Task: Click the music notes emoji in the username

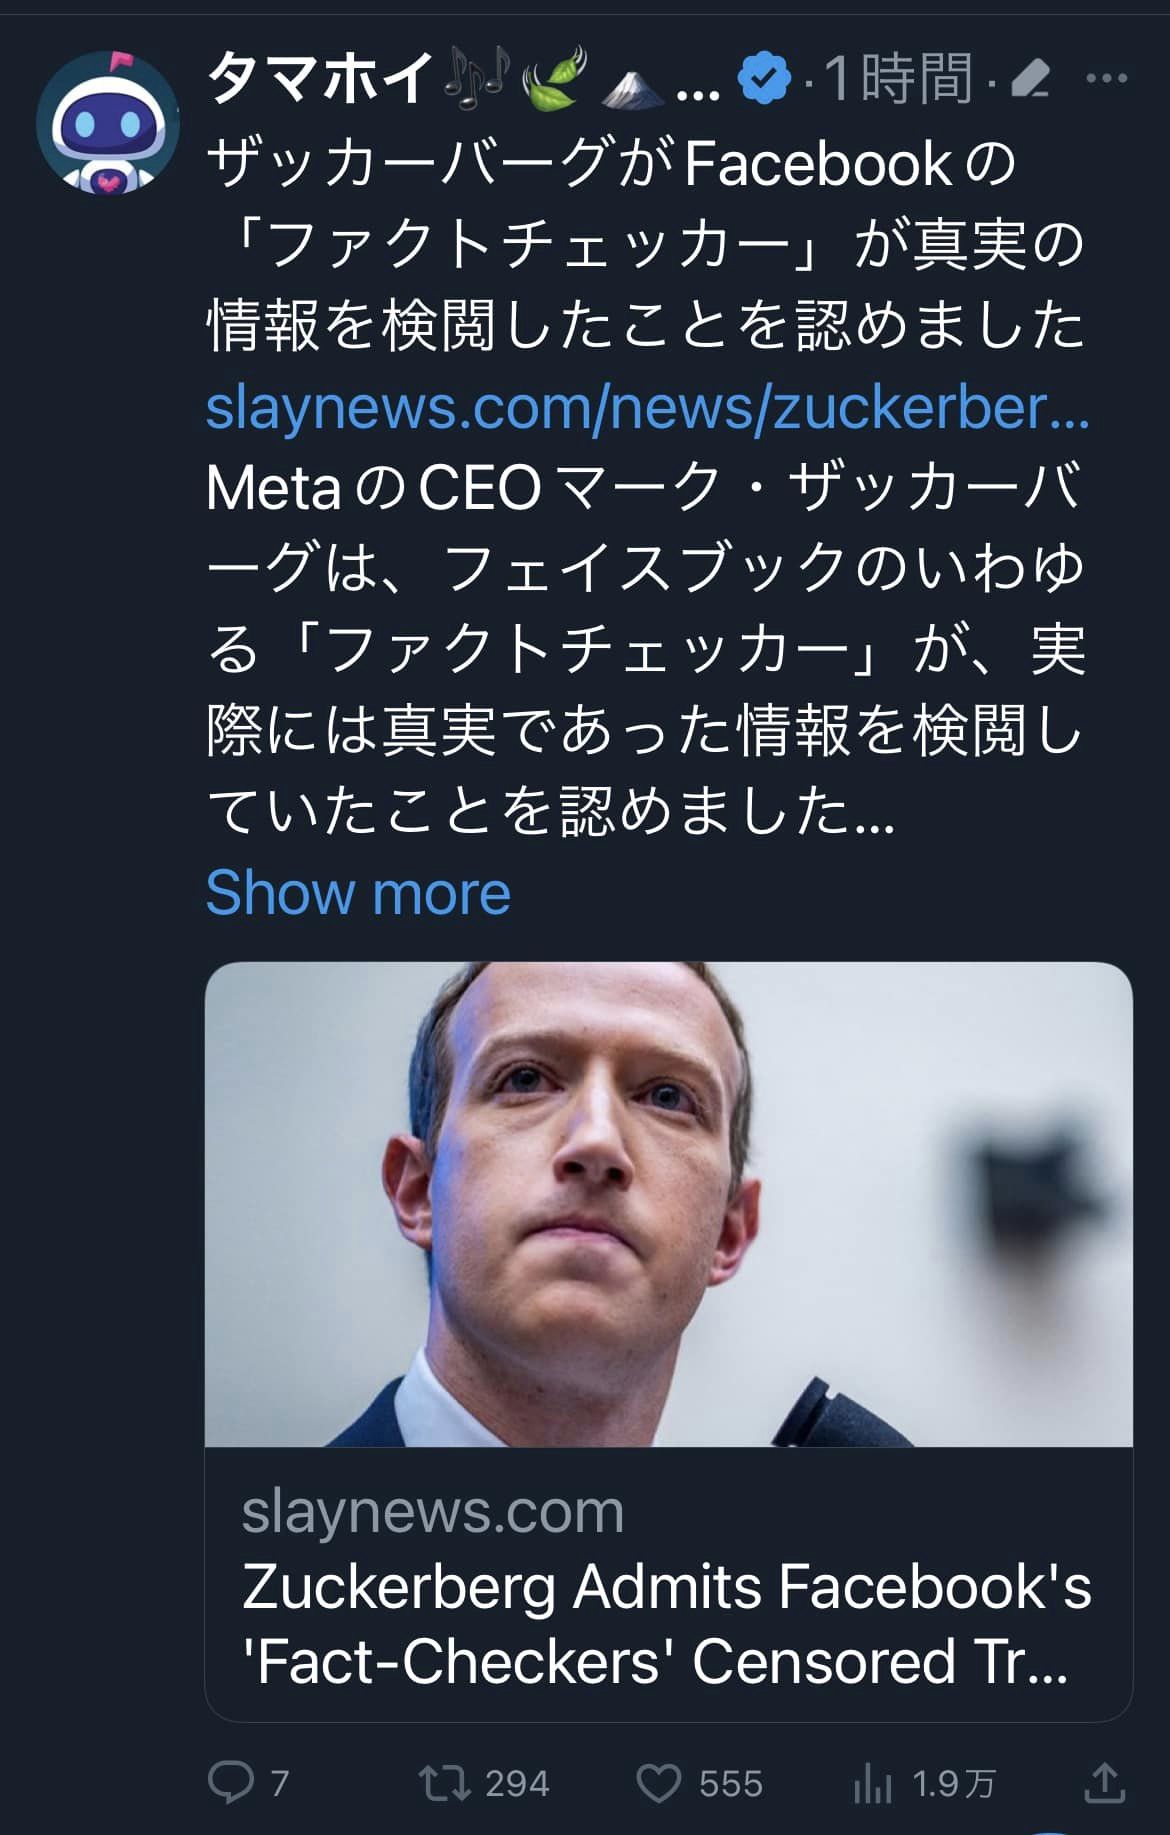Action: [477, 78]
